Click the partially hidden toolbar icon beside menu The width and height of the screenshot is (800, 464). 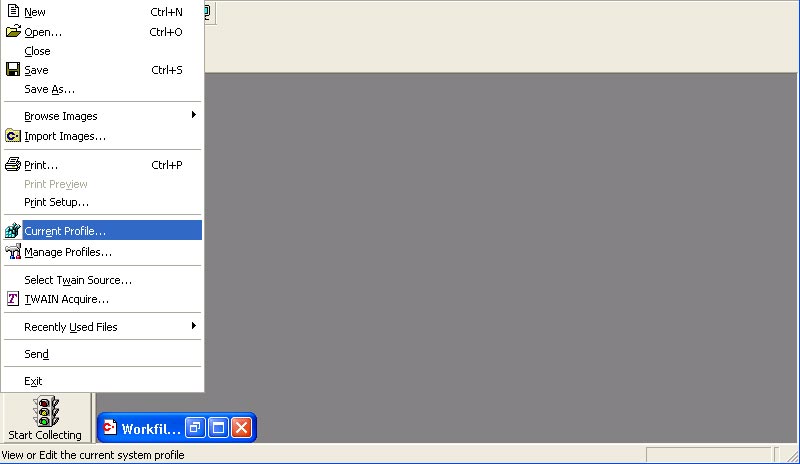pyautogui.click(x=208, y=12)
